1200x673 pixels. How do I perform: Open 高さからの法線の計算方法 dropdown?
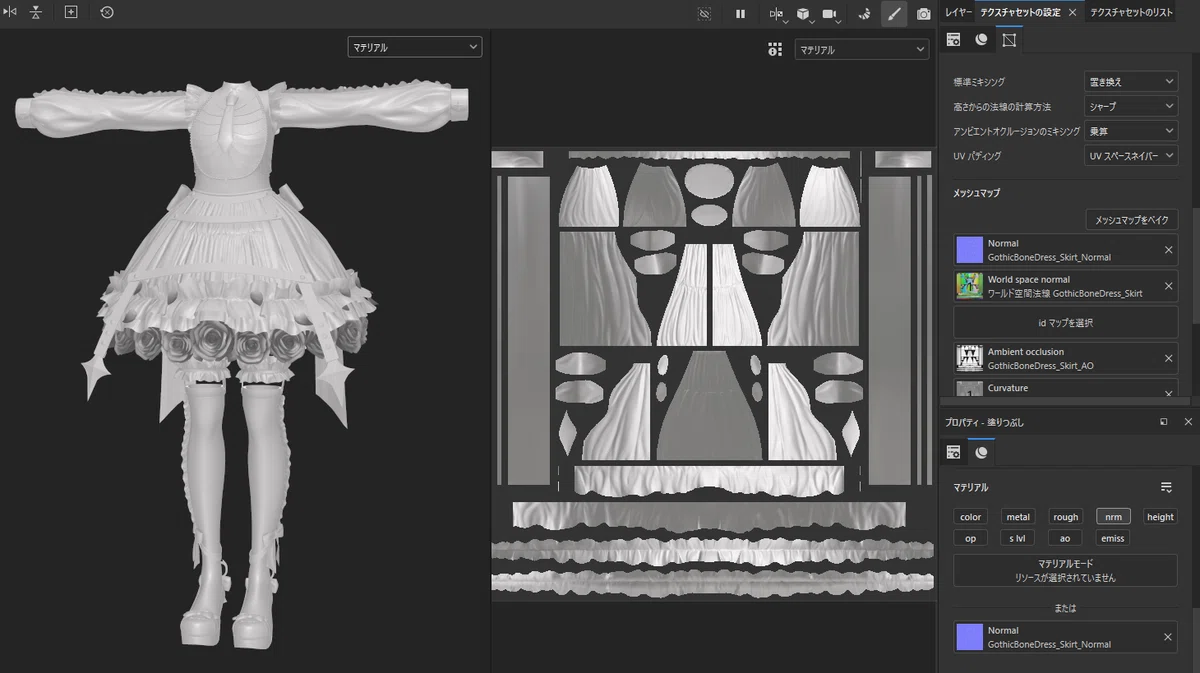pyautogui.click(x=1131, y=106)
